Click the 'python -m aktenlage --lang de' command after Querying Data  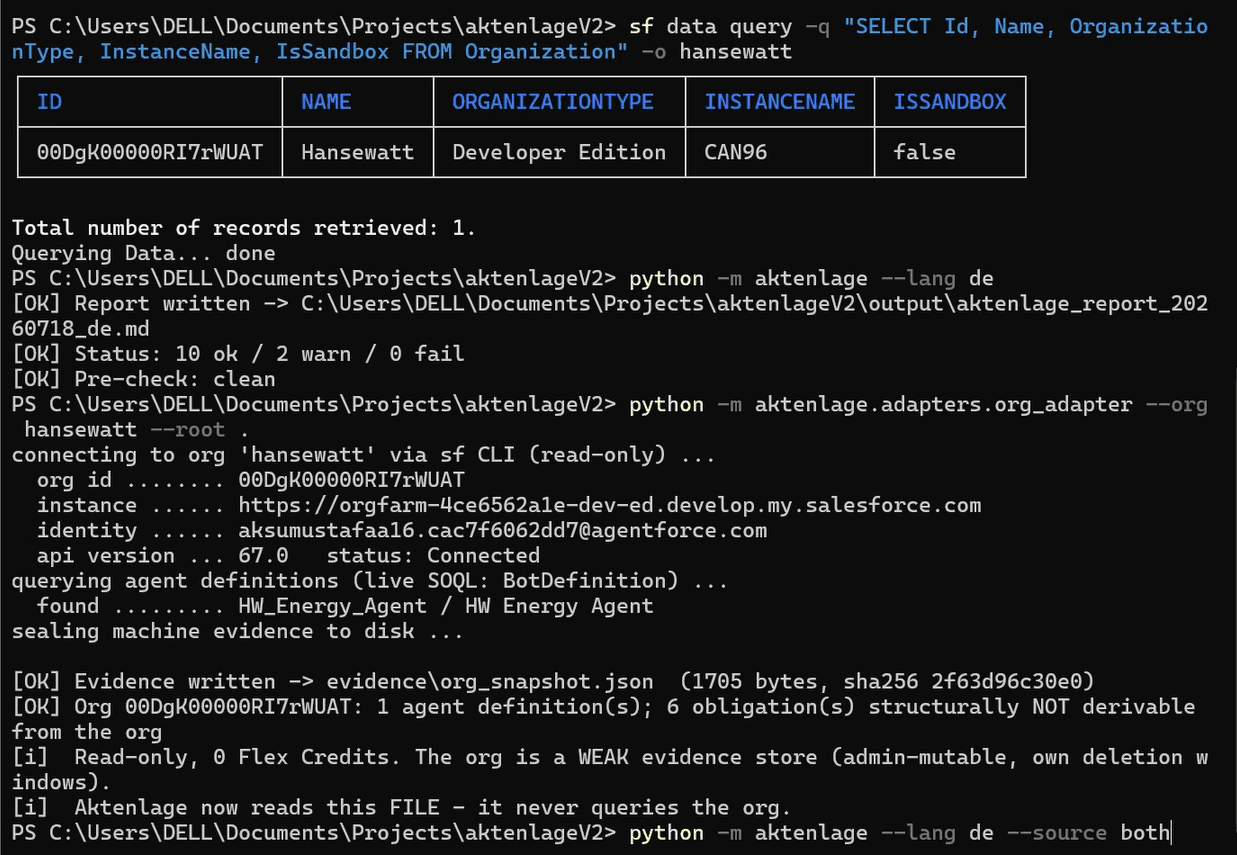click(x=812, y=278)
